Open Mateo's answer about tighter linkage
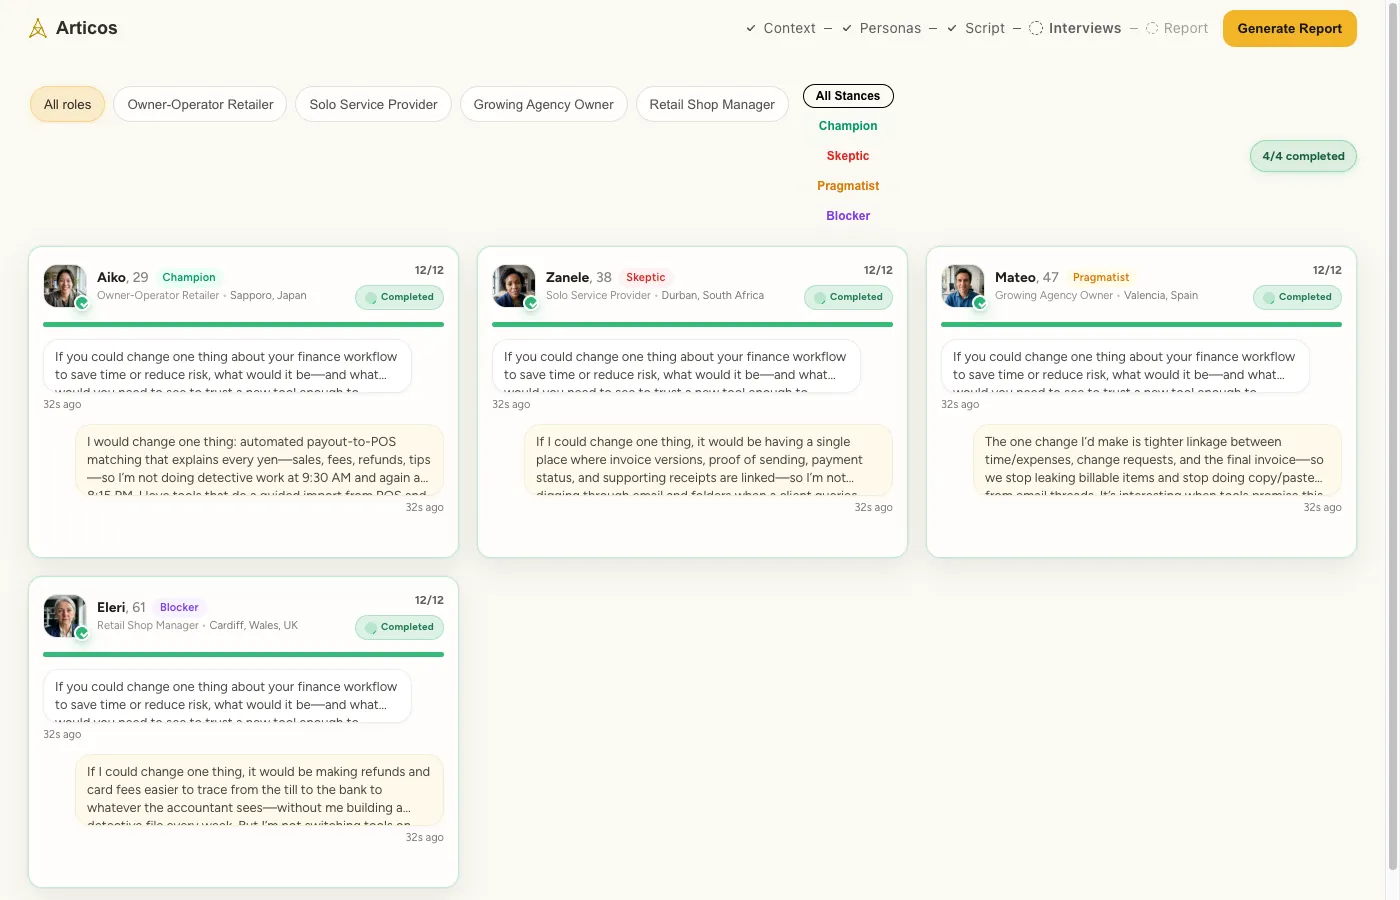Screen dimensions: 1400x900 click(1157, 460)
